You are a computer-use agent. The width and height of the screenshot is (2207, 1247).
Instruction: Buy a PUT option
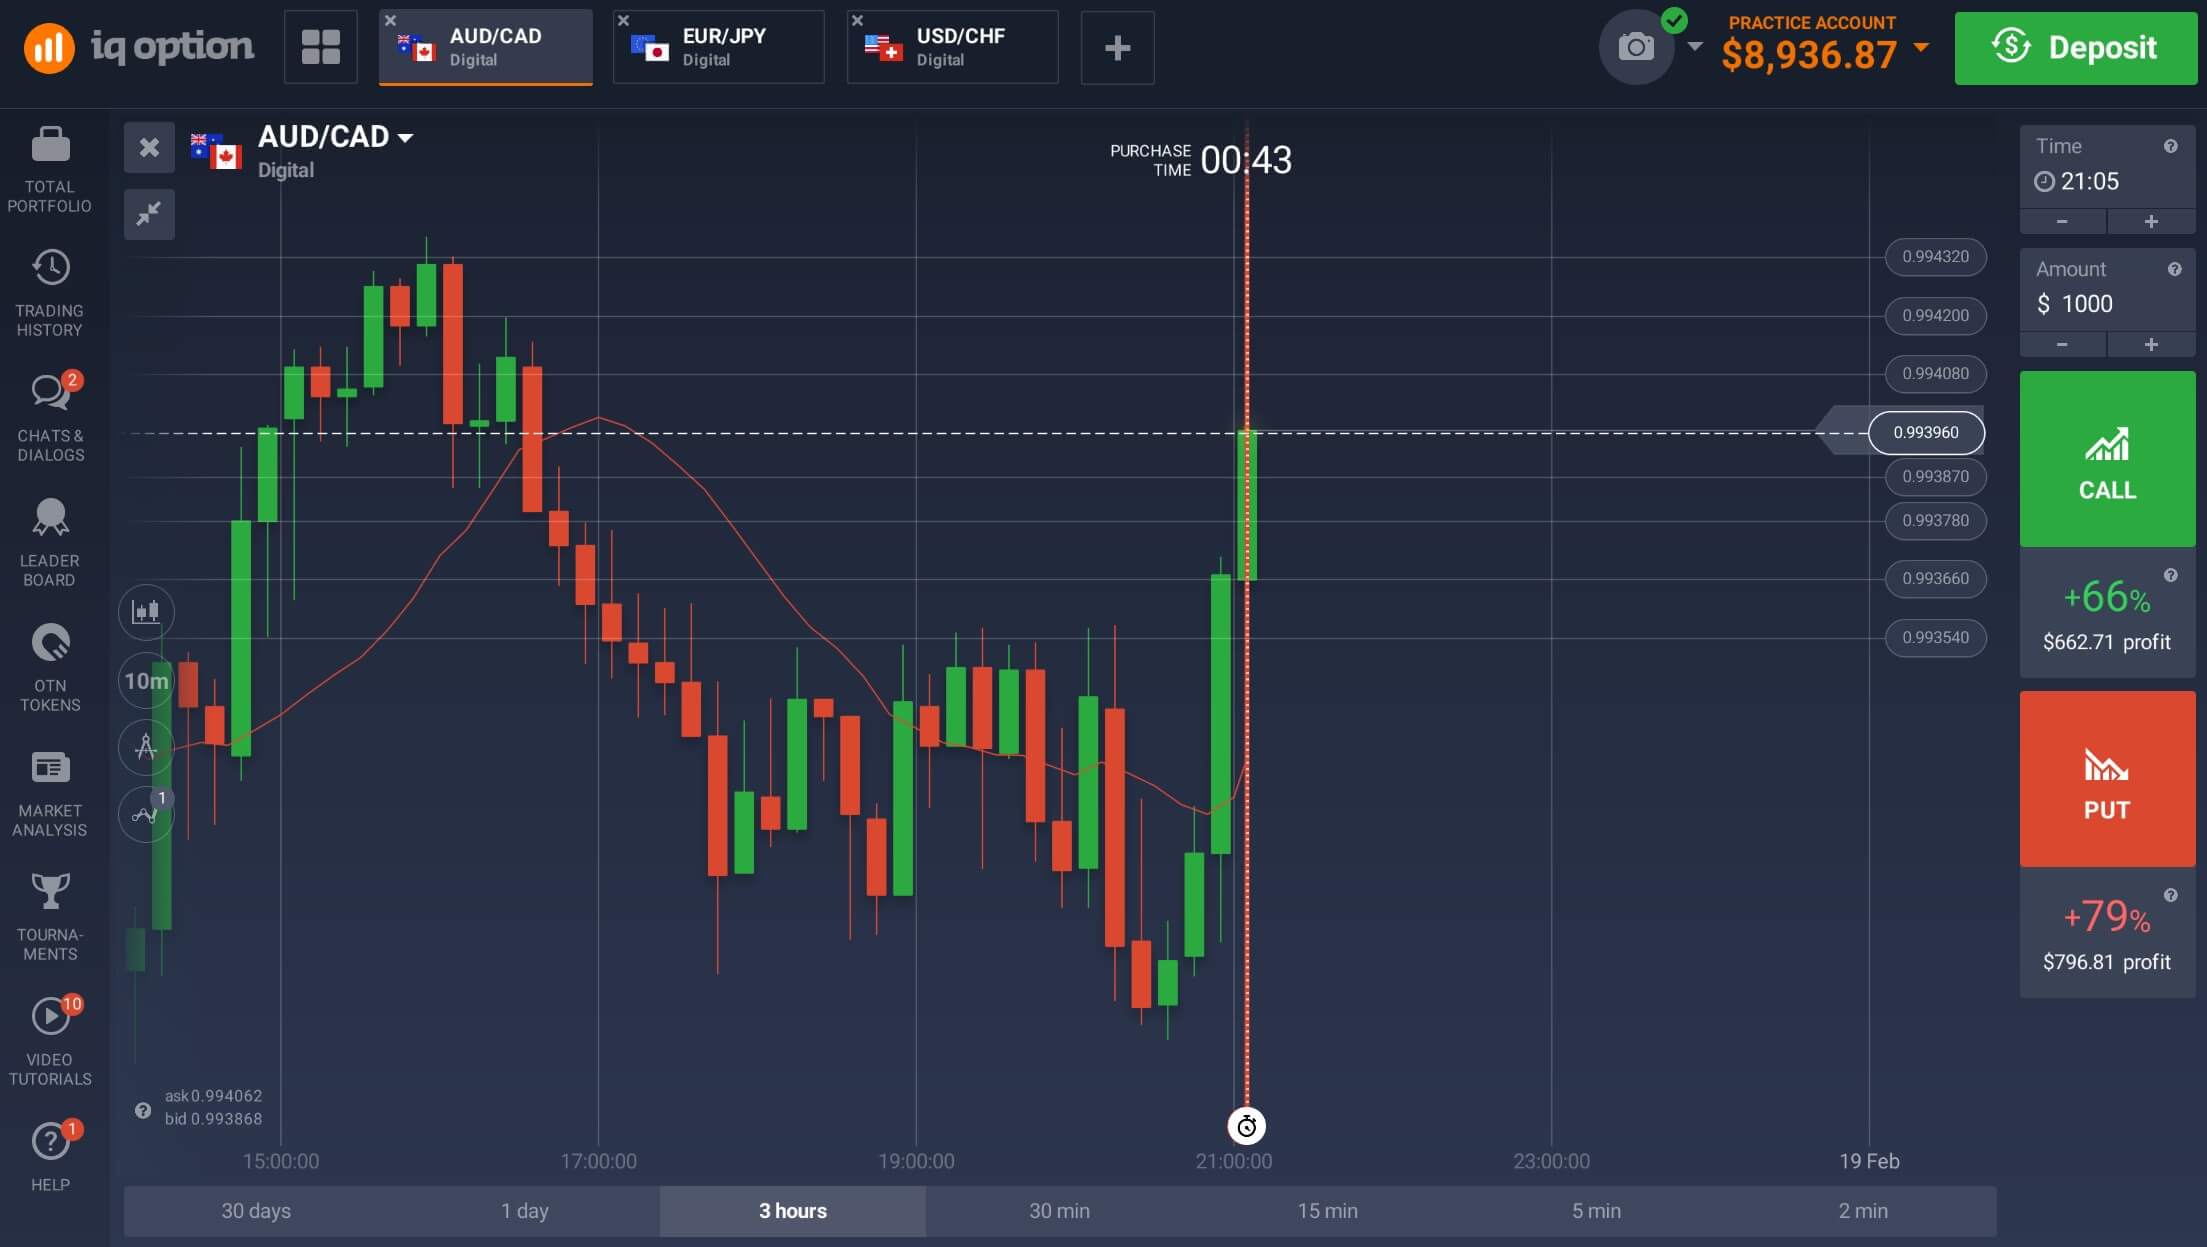click(2107, 779)
